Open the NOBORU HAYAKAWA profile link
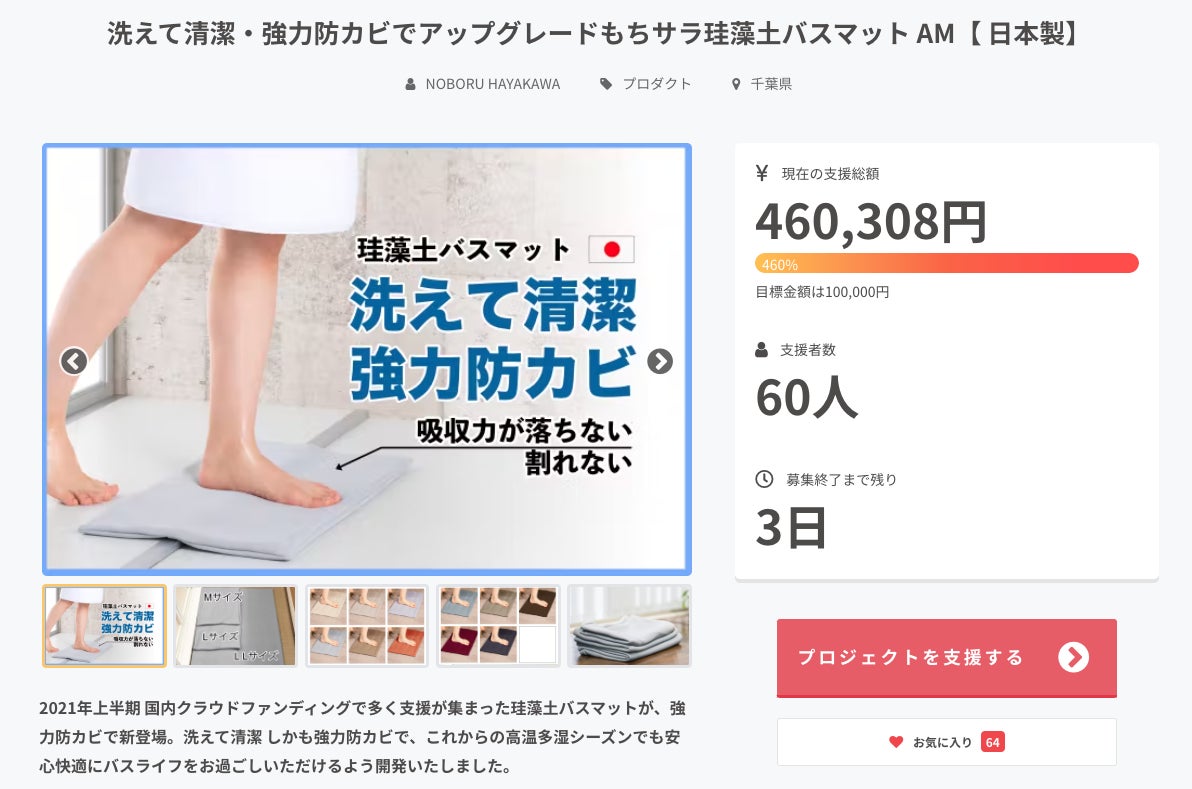The height and width of the screenshot is (789, 1192). click(x=493, y=84)
